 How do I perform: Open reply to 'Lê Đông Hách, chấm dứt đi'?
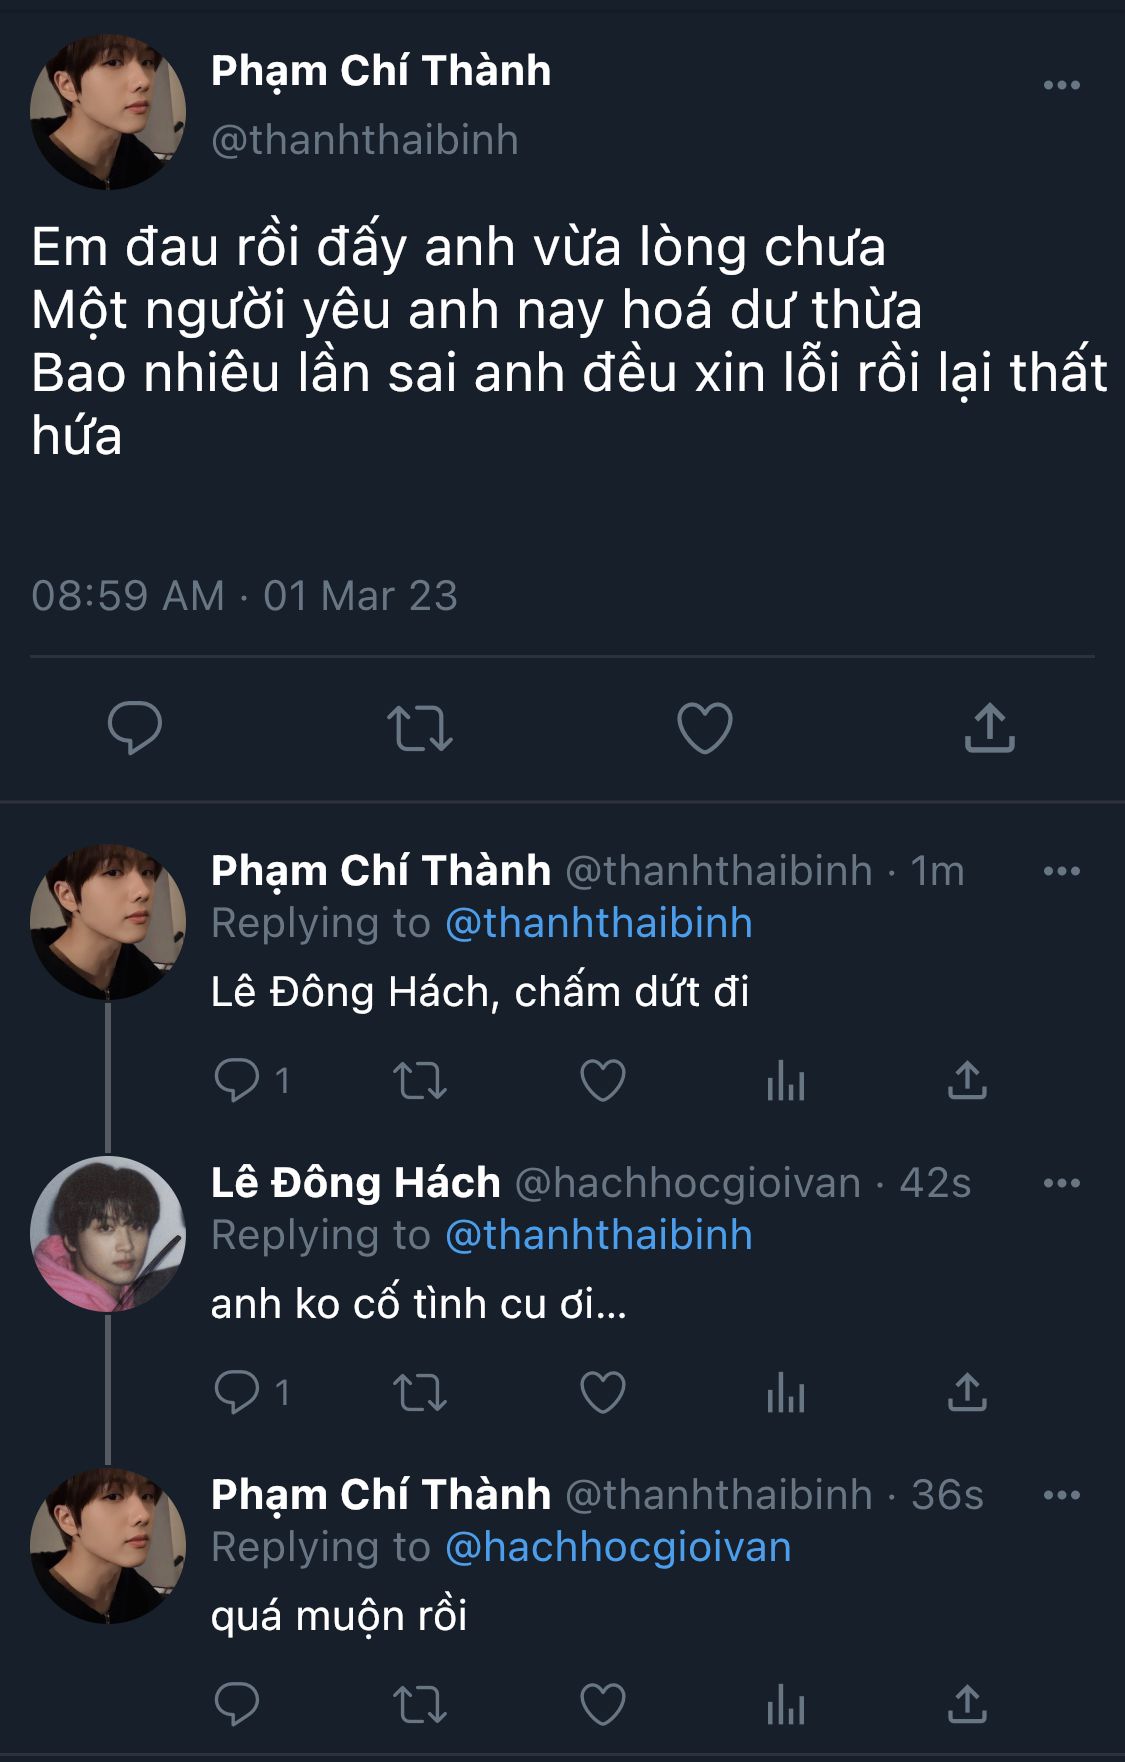pyautogui.click(x=237, y=1080)
